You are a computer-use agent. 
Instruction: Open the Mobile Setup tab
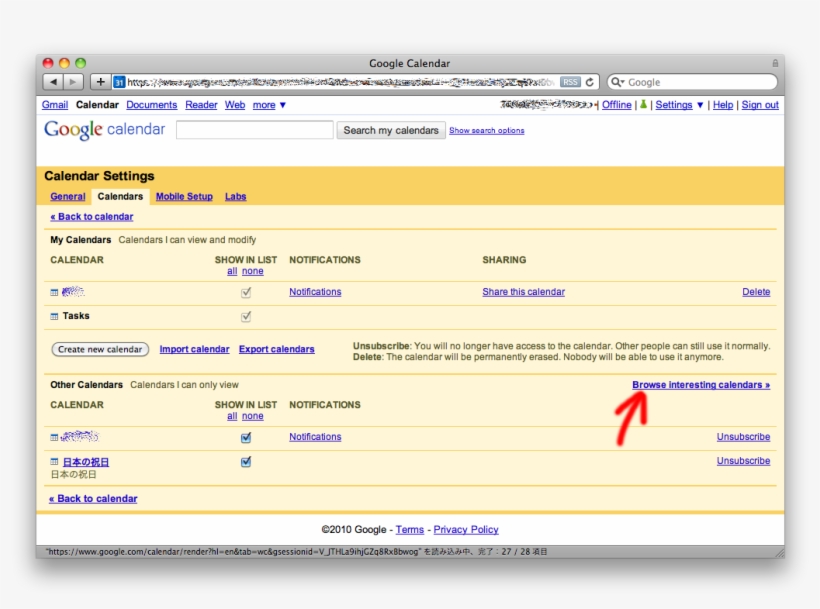click(x=184, y=197)
